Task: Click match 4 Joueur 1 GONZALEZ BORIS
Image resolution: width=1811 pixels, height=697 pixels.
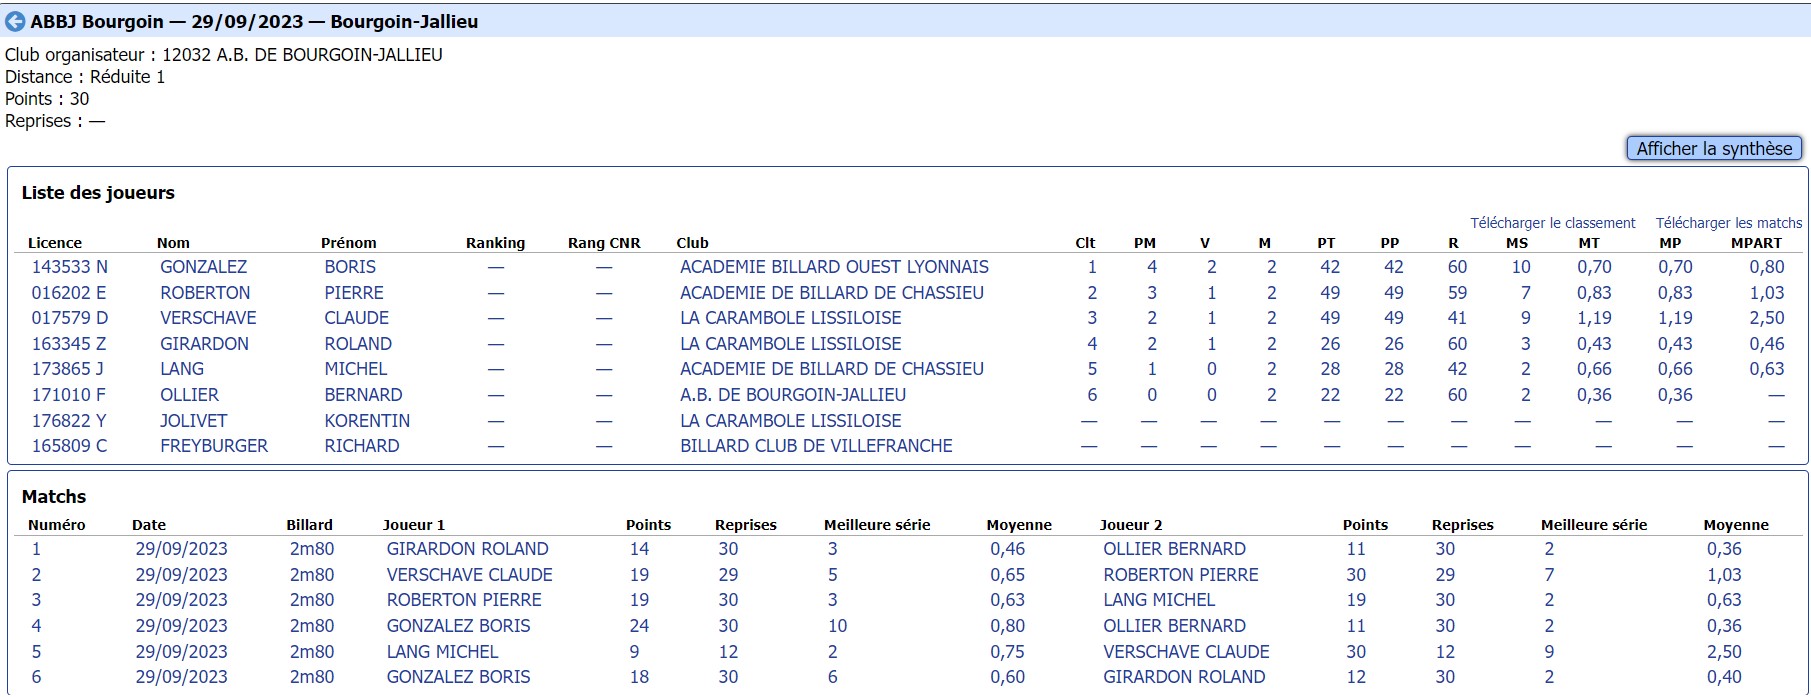Action: 458,626
